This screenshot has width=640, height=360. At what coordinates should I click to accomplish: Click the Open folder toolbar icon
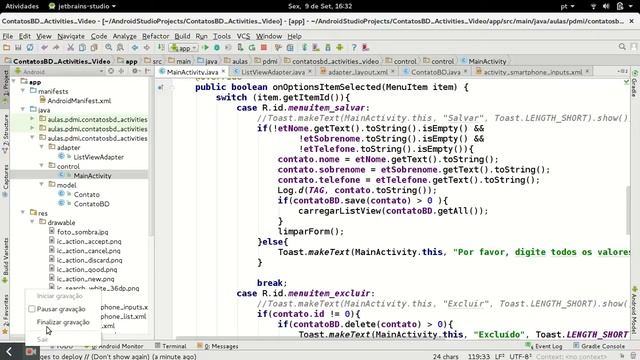tap(7, 48)
